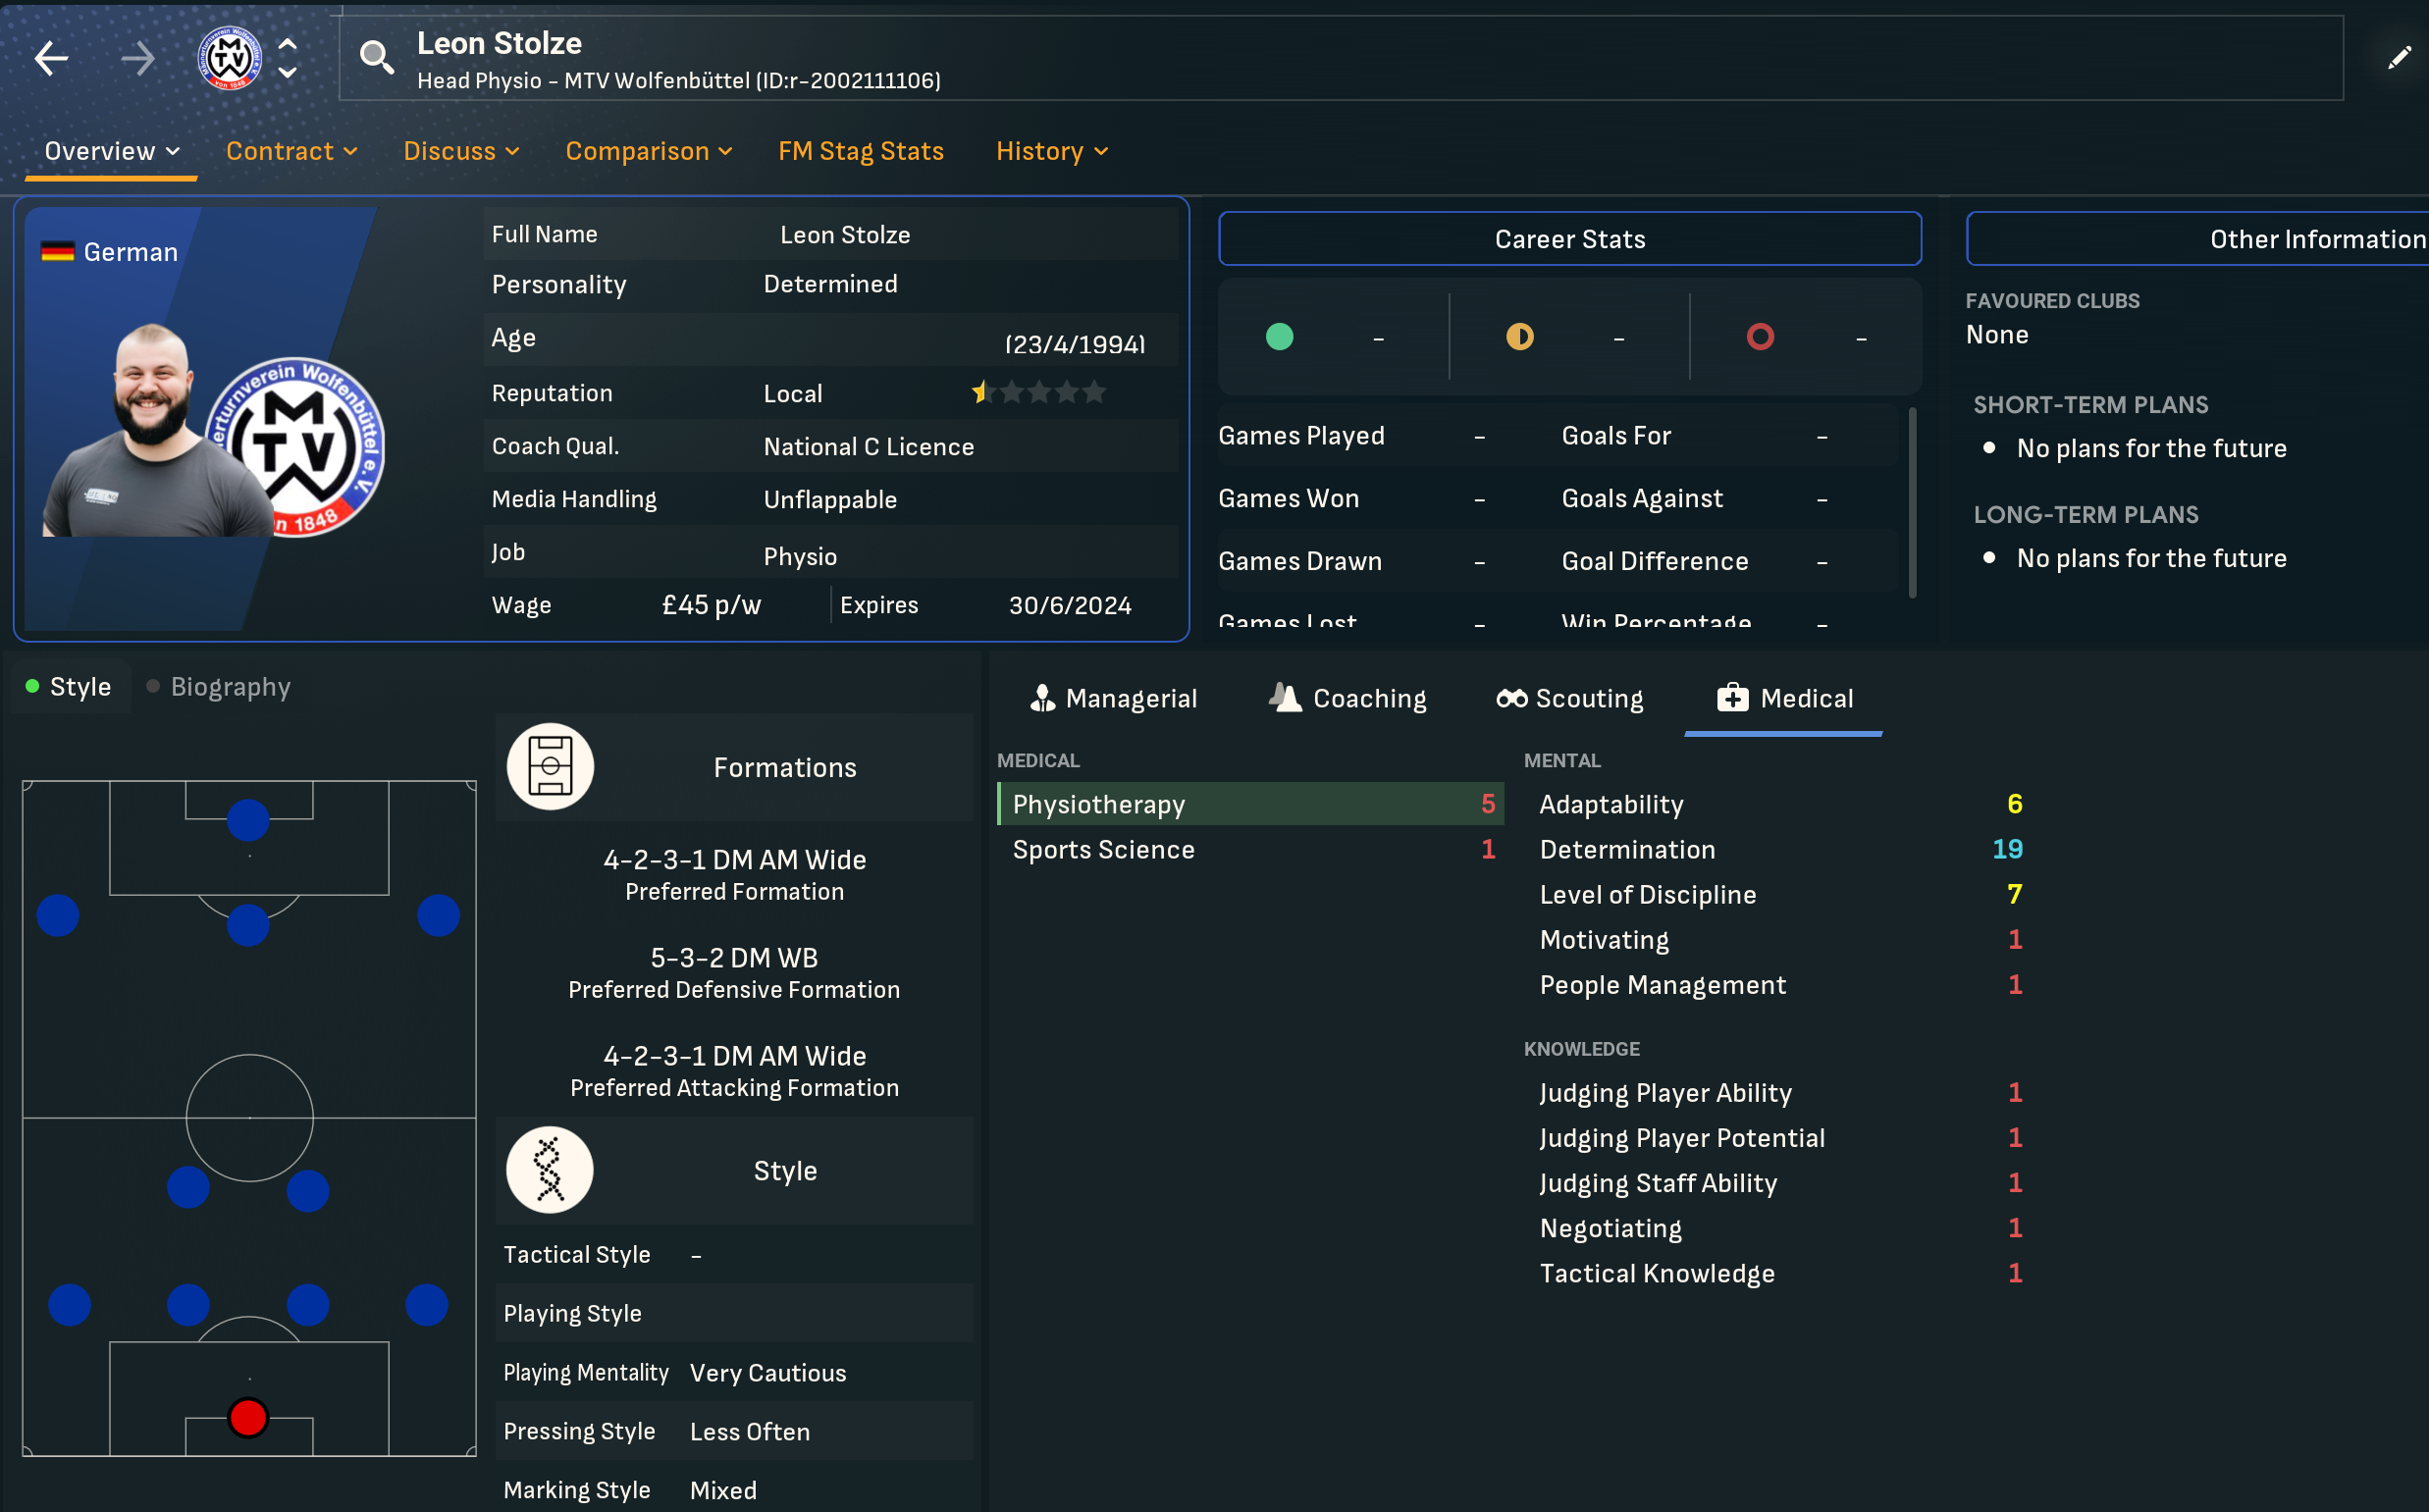The image size is (2429, 1512).
Task: Select the Style radio option
Action: click(x=68, y=687)
